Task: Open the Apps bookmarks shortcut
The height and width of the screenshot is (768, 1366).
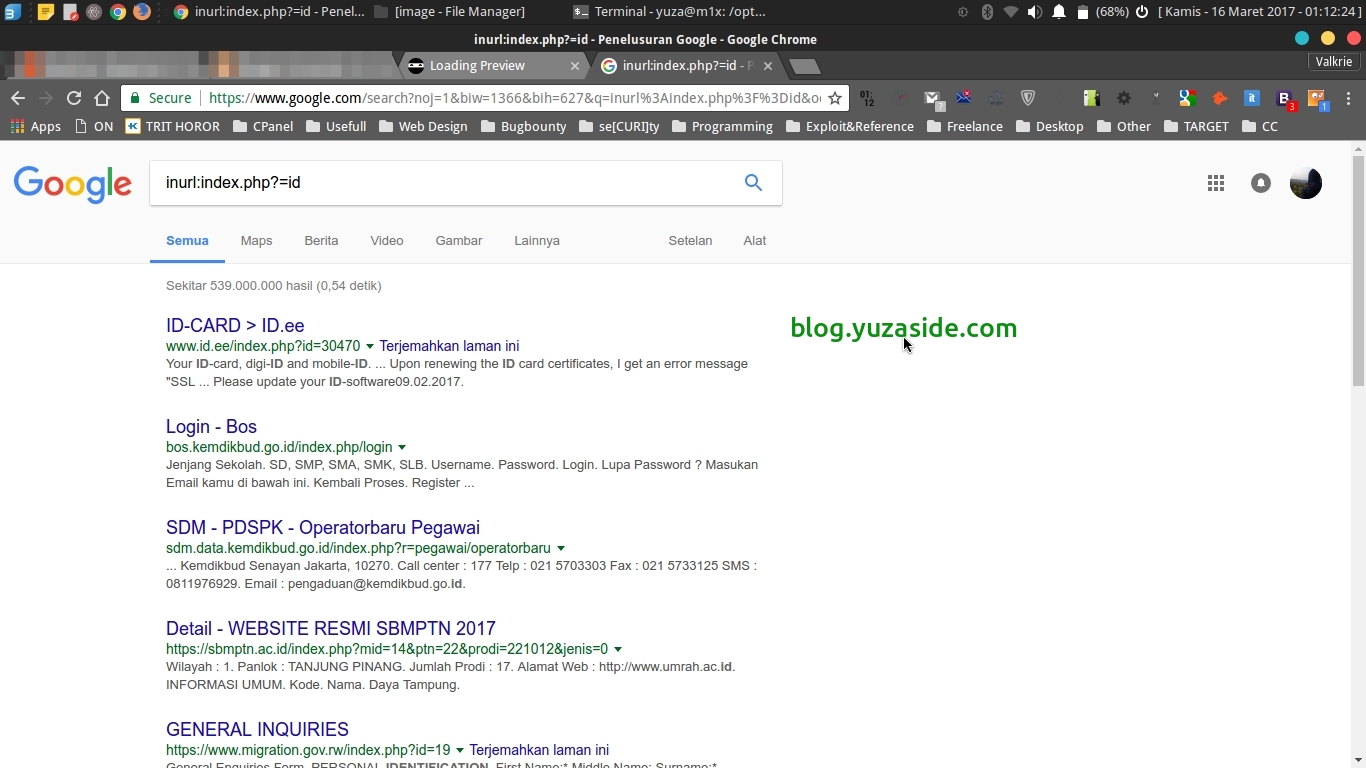Action: (x=36, y=126)
